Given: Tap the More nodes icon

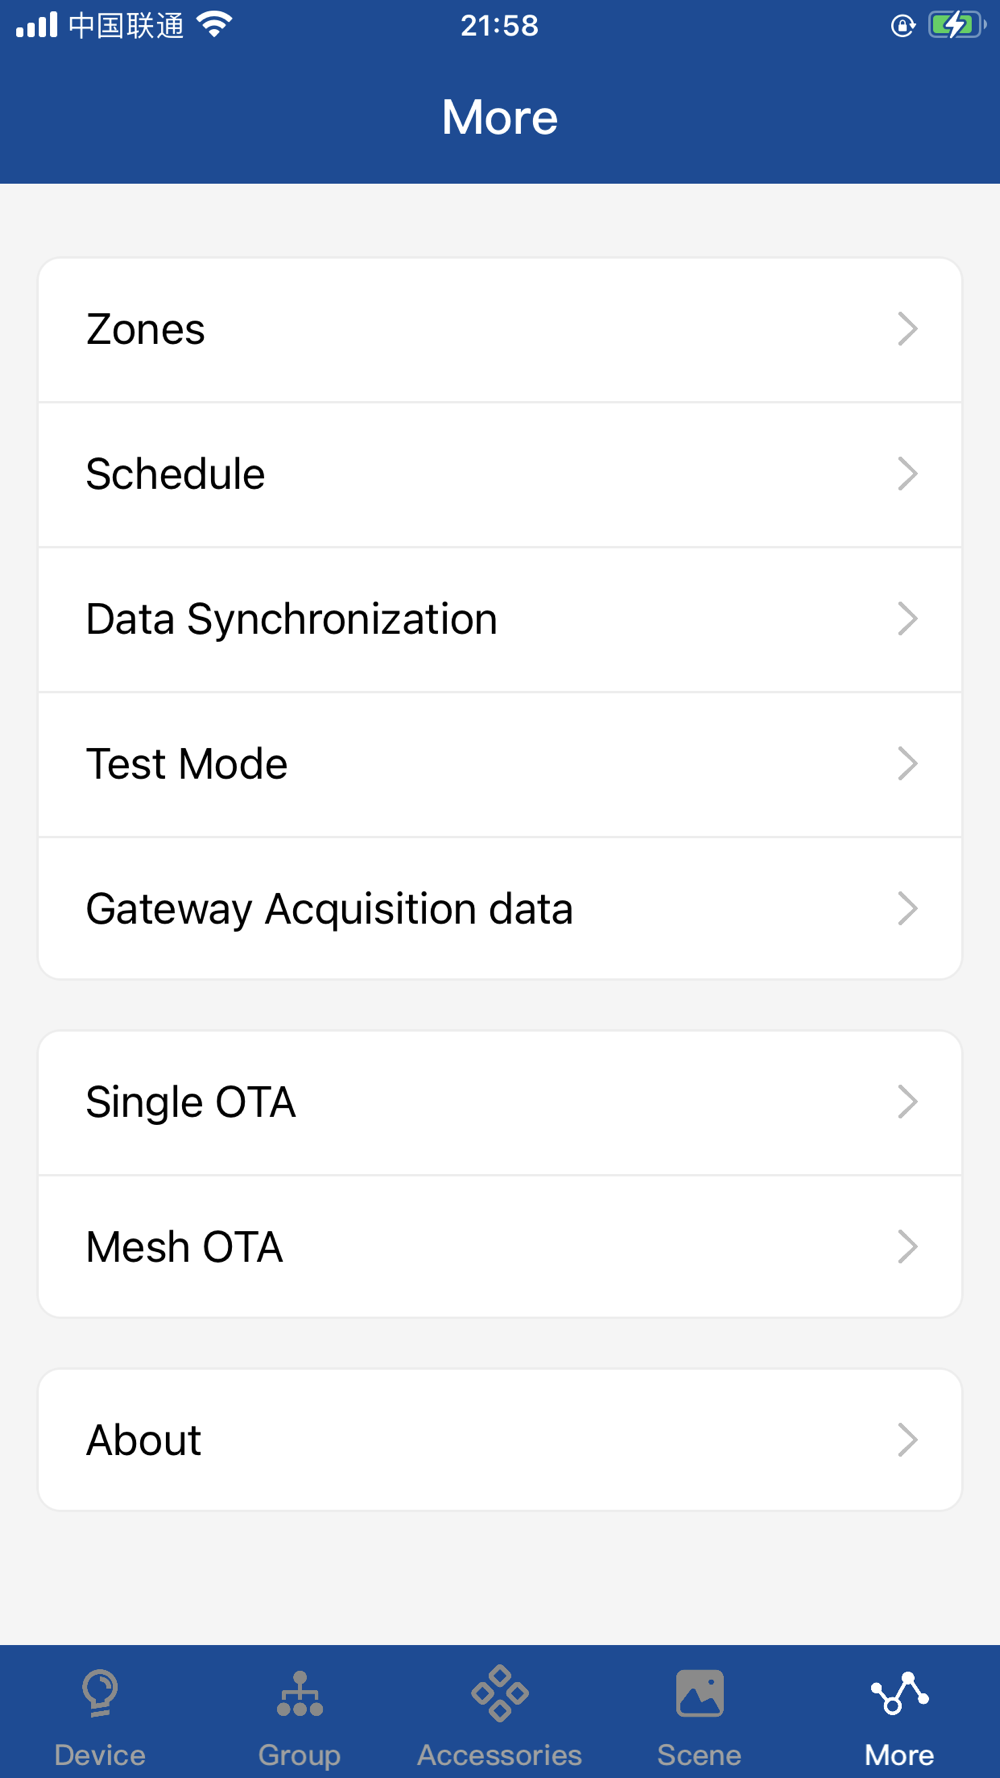Looking at the screenshot, I should tap(899, 1693).
